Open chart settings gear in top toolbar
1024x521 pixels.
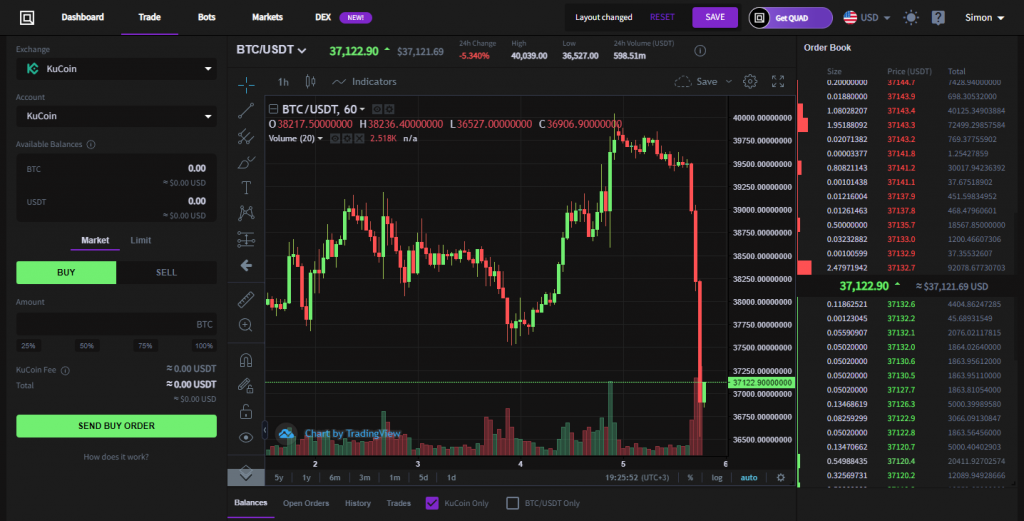[x=750, y=82]
